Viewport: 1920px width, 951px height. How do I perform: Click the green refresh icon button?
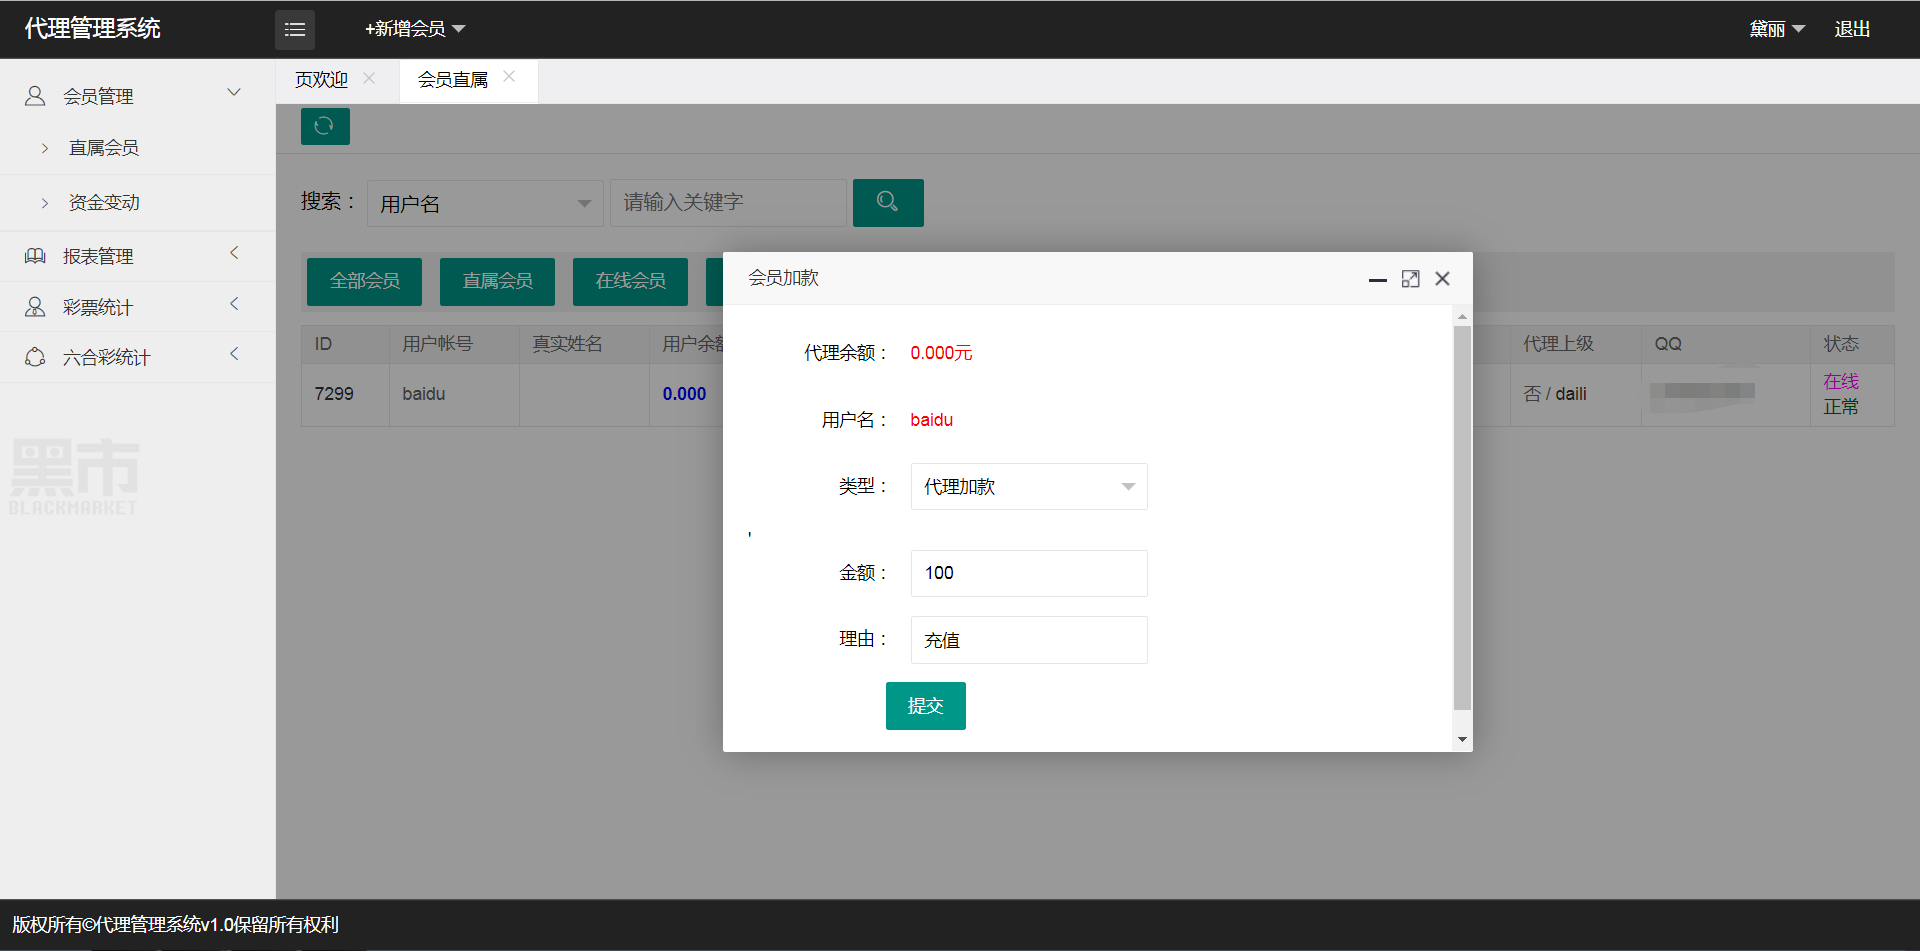pyautogui.click(x=325, y=126)
